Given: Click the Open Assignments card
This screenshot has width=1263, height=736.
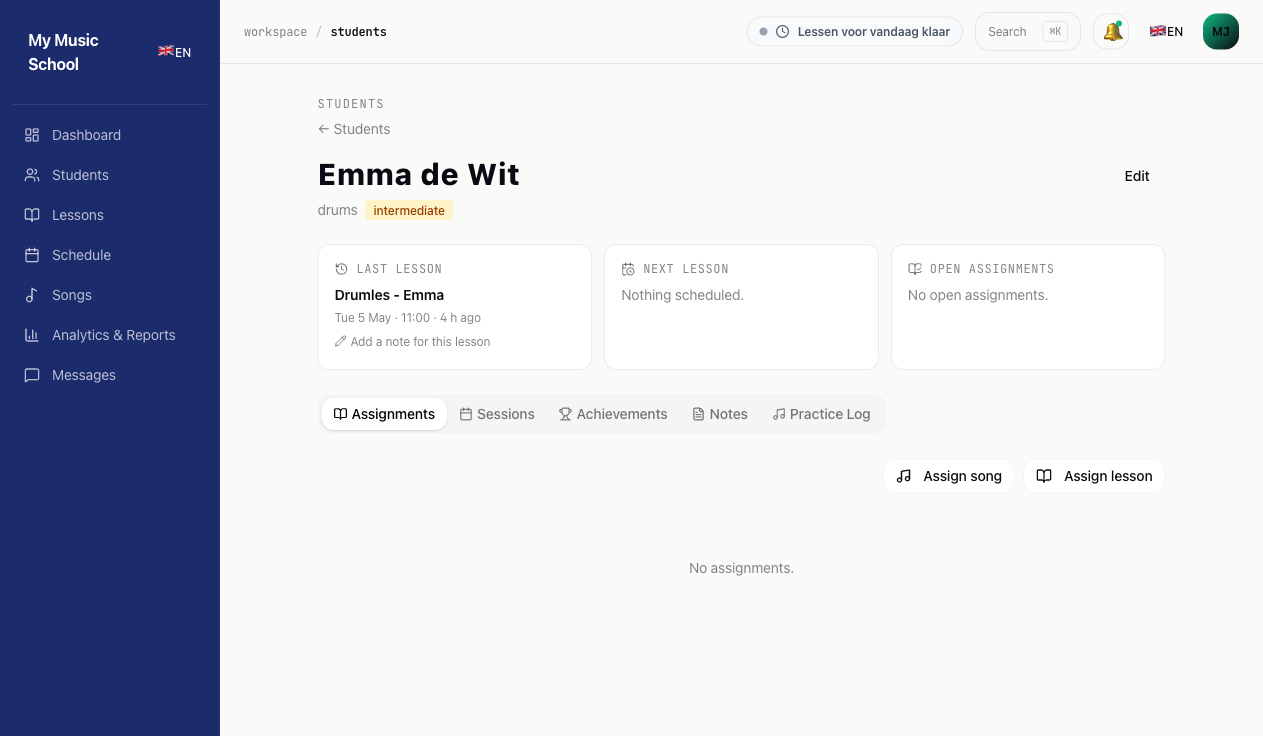Looking at the screenshot, I should click(1028, 307).
